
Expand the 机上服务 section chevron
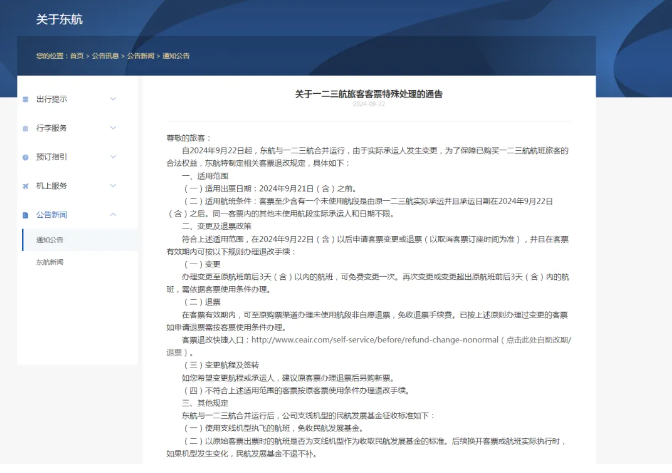coord(113,186)
